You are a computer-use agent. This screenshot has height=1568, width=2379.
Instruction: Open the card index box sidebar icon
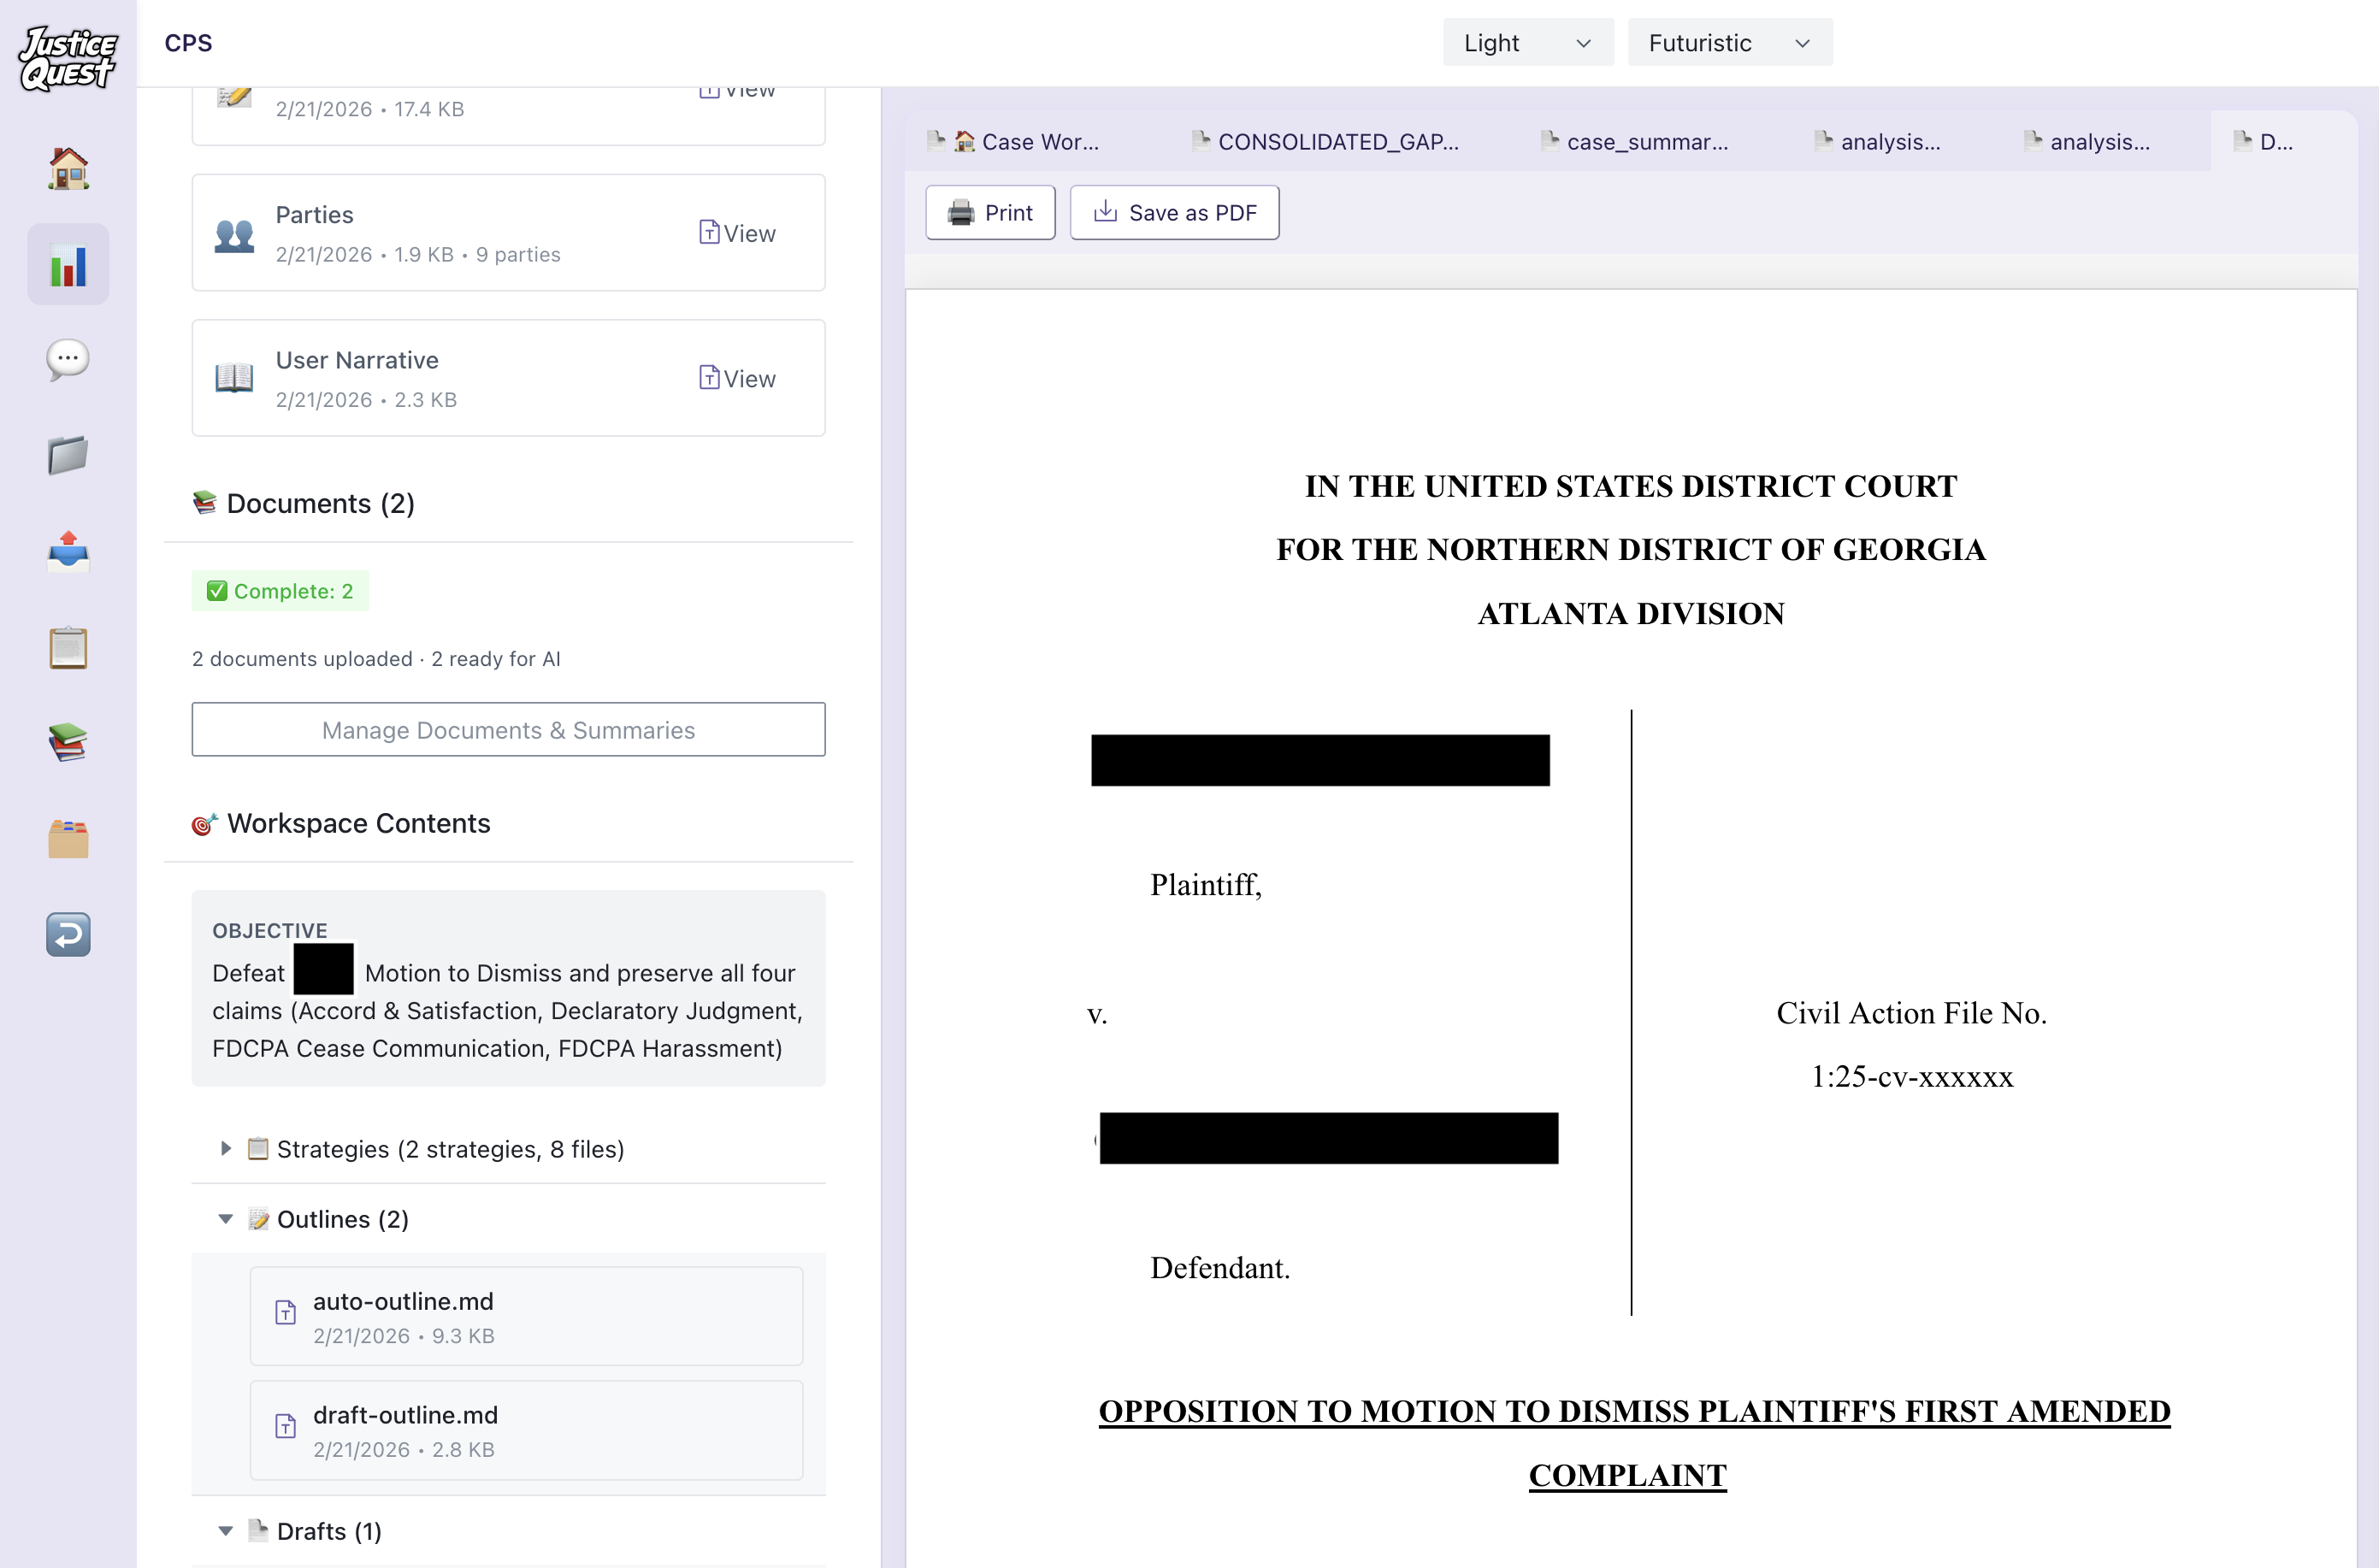67,838
